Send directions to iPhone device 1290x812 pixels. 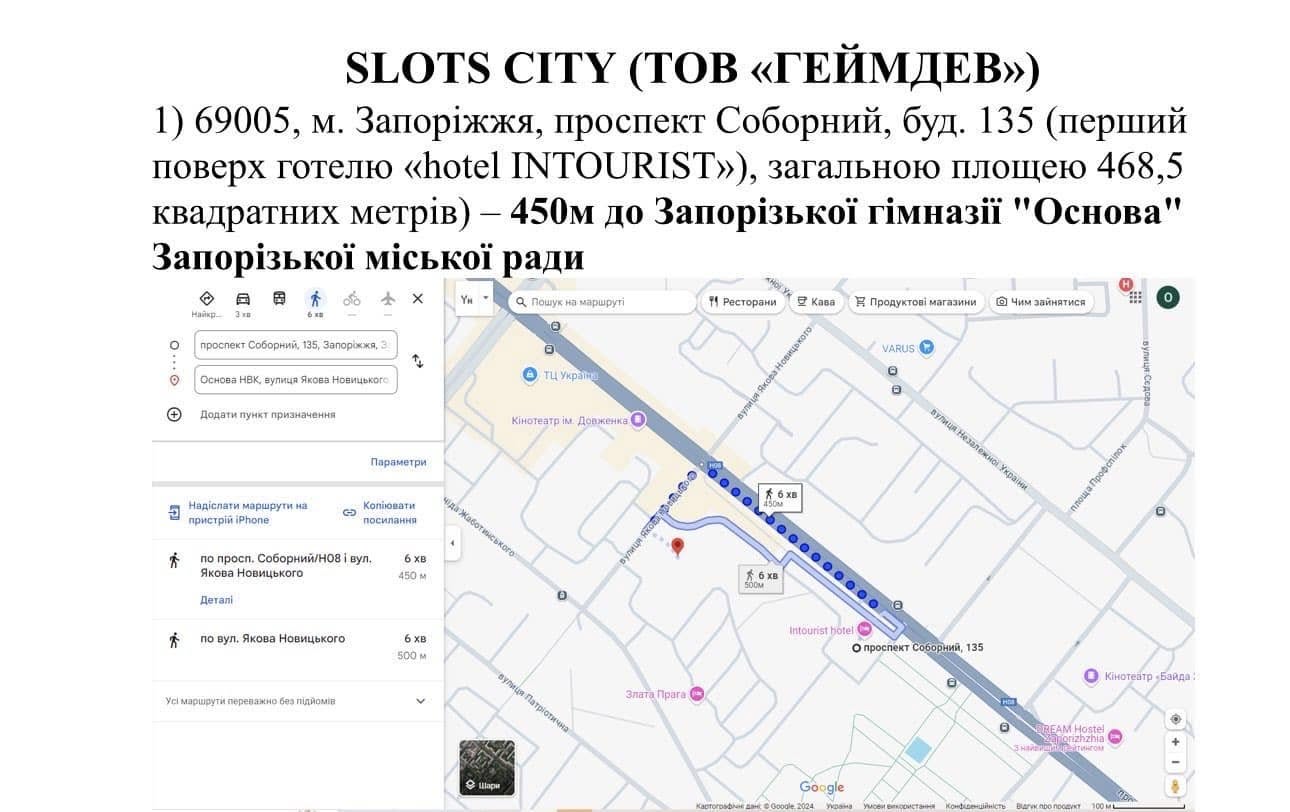coord(238,512)
